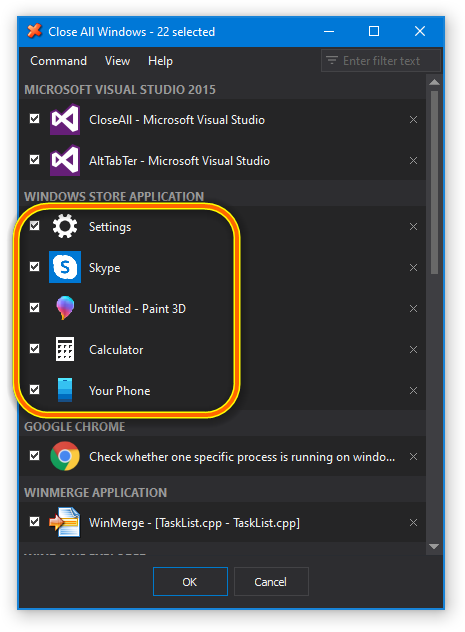The width and height of the screenshot is (465, 632).
Task: Select the 'Skype' title text
Action: tap(104, 268)
